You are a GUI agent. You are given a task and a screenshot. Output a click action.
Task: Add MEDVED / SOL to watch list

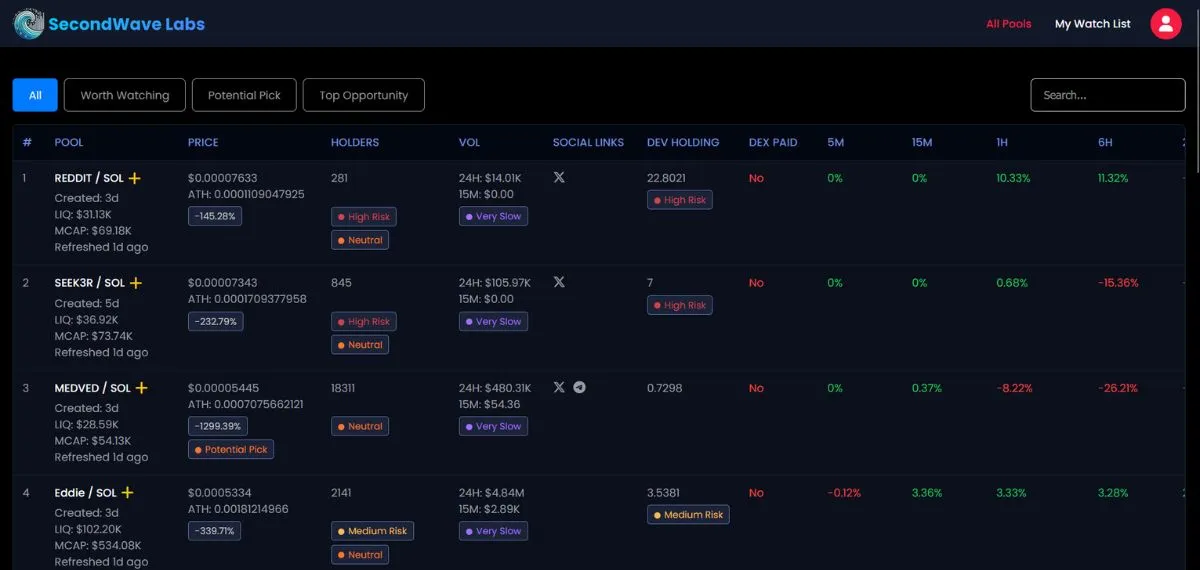click(142, 388)
